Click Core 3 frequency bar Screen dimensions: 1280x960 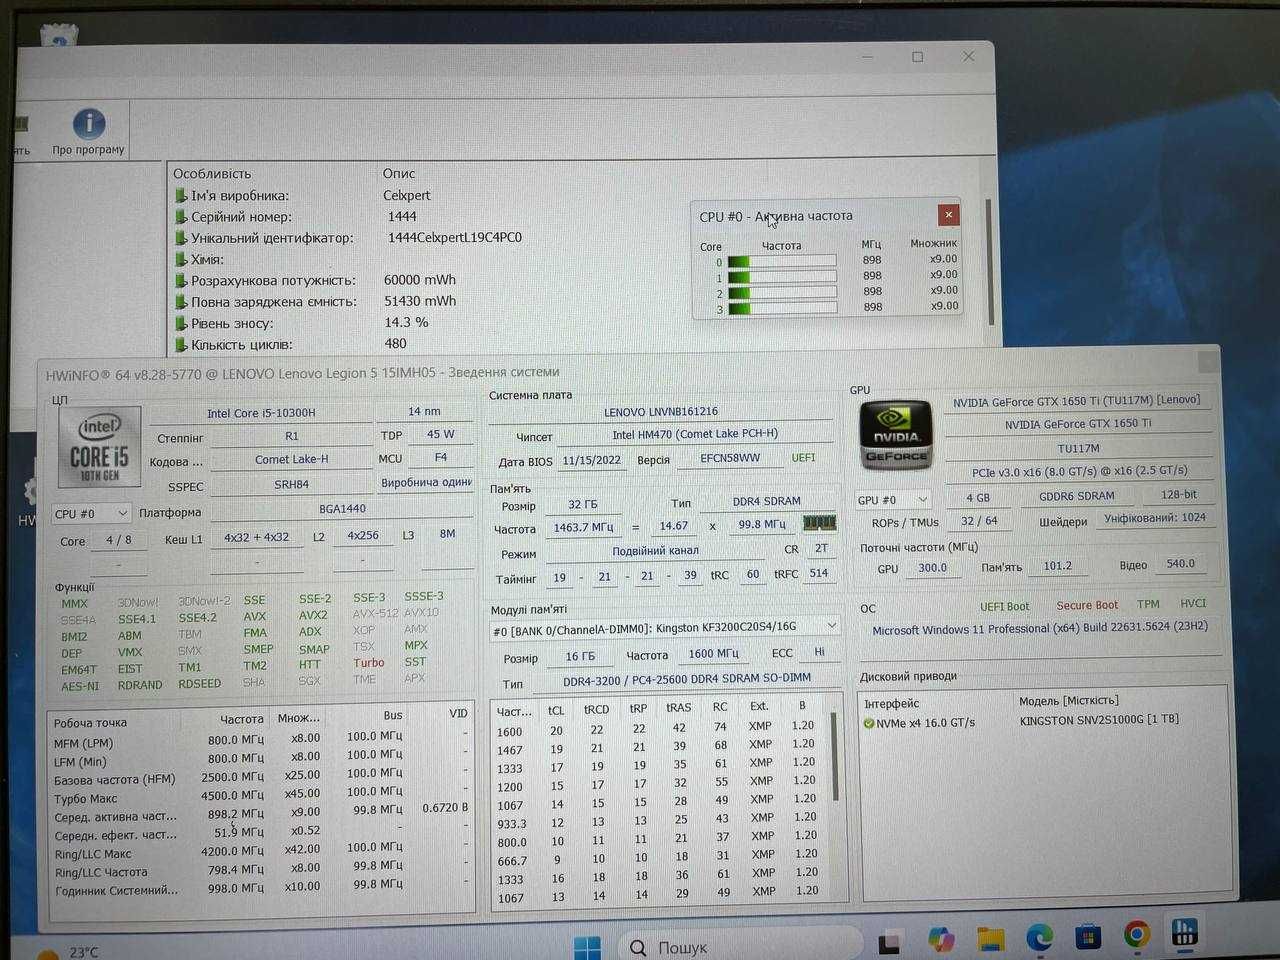(782, 308)
